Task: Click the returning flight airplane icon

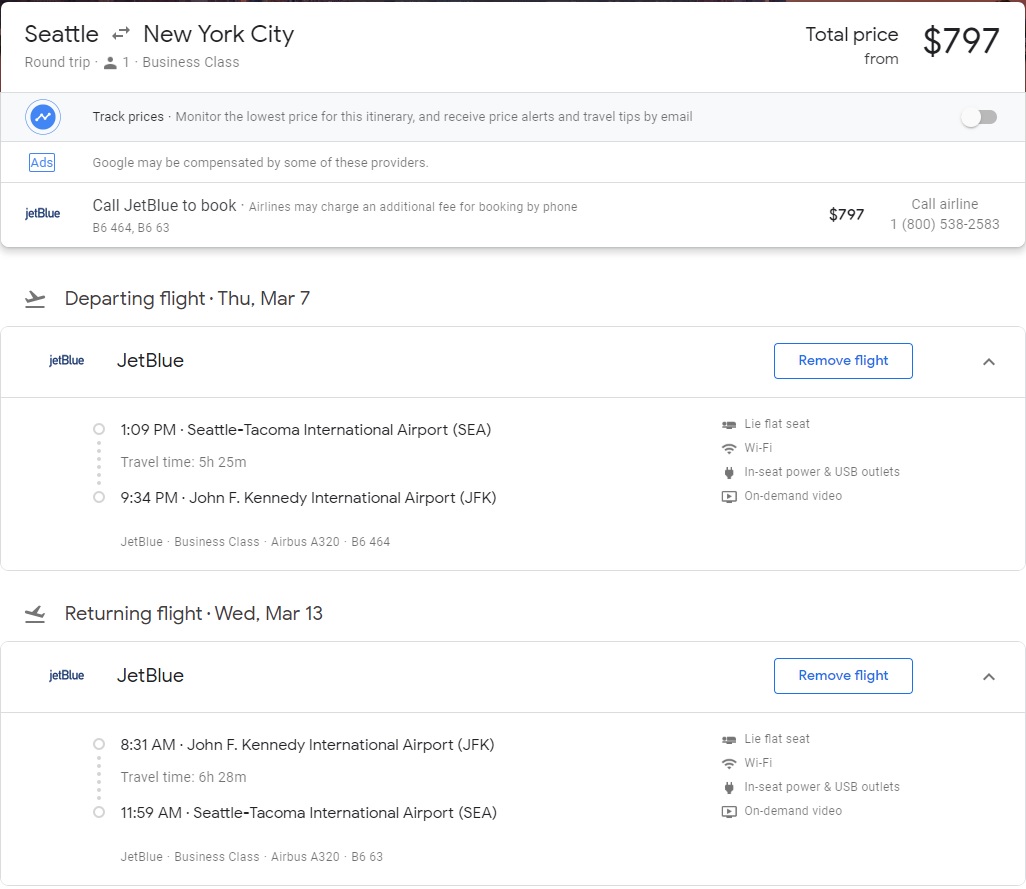Action: pyautogui.click(x=36, y=614)
